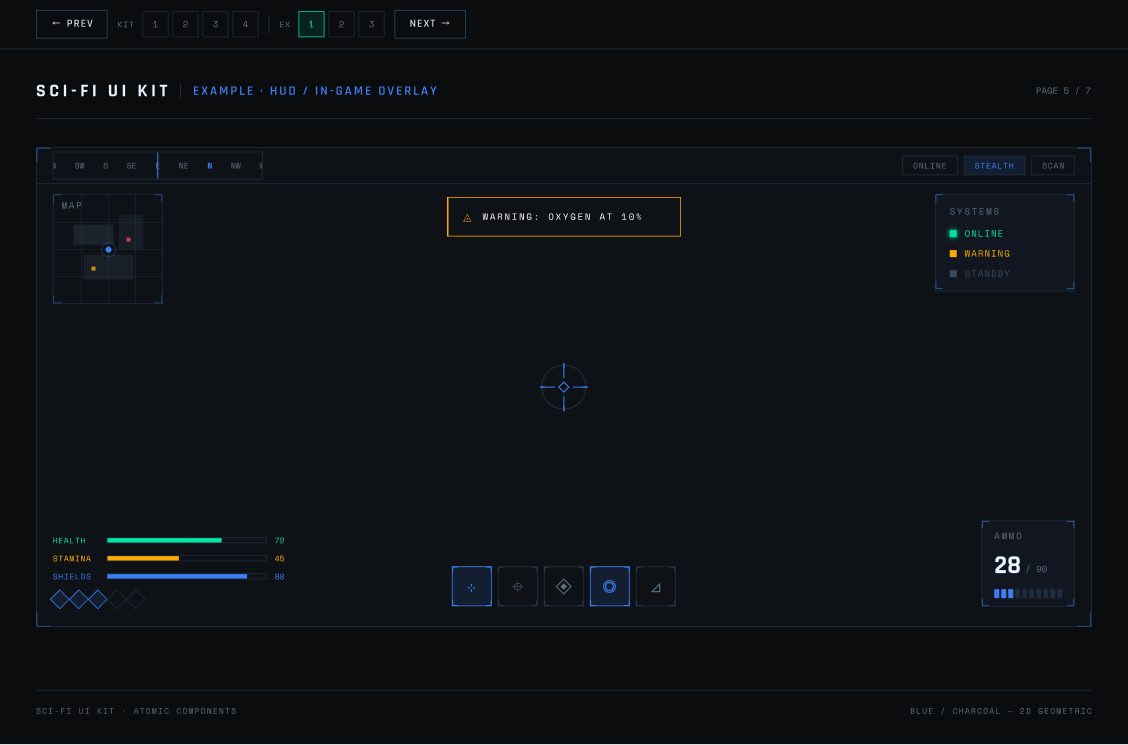
Task: Click the stamina value 45
Action: (x=280, y=559)
